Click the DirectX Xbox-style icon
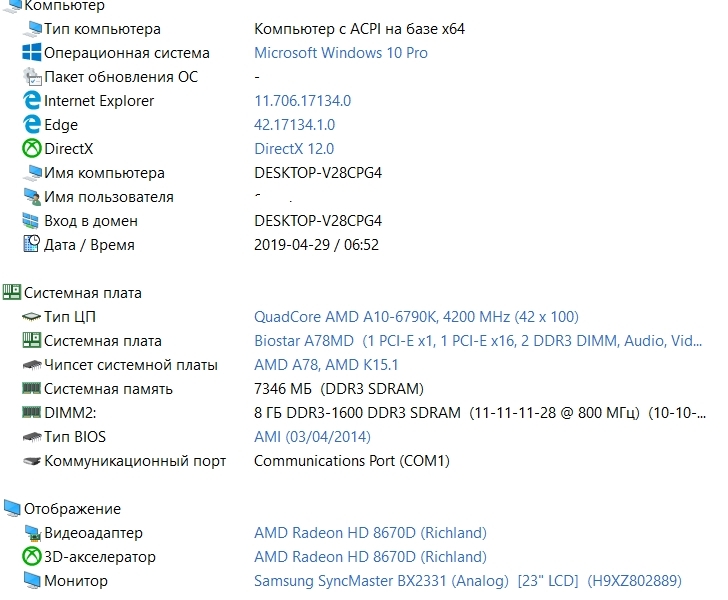 click(x=32, y=149)
